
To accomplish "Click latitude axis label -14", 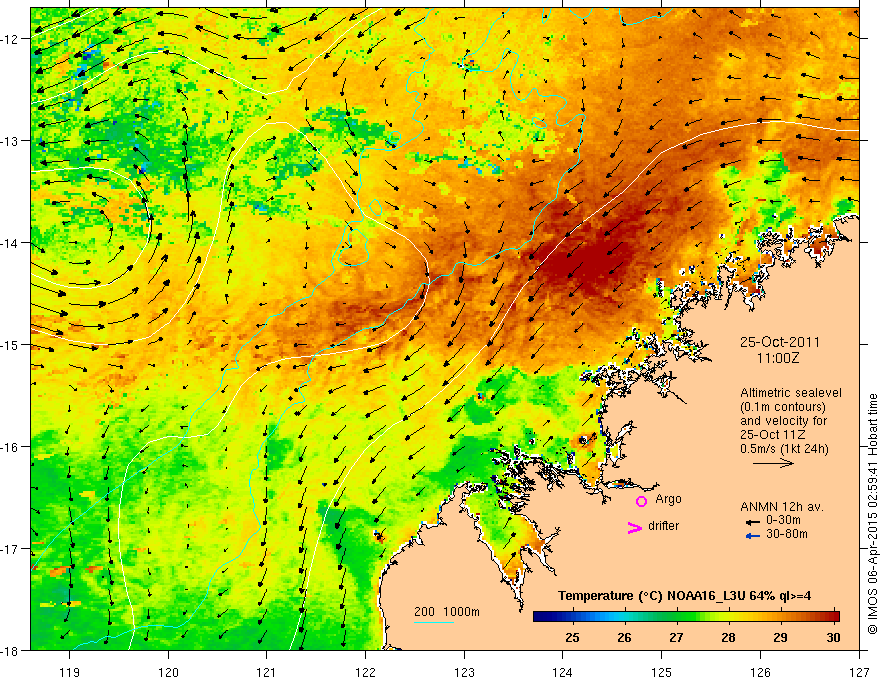I will pyautogui.click(x=10, y=243).
